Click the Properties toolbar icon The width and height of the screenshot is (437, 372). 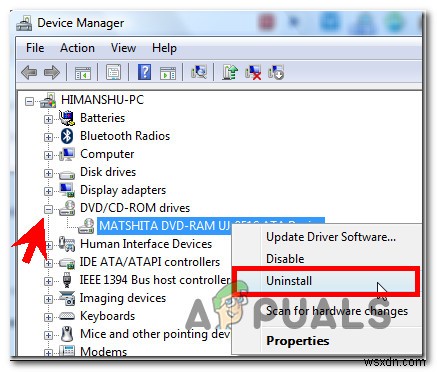pyautogui.click(x=114, y=72)
